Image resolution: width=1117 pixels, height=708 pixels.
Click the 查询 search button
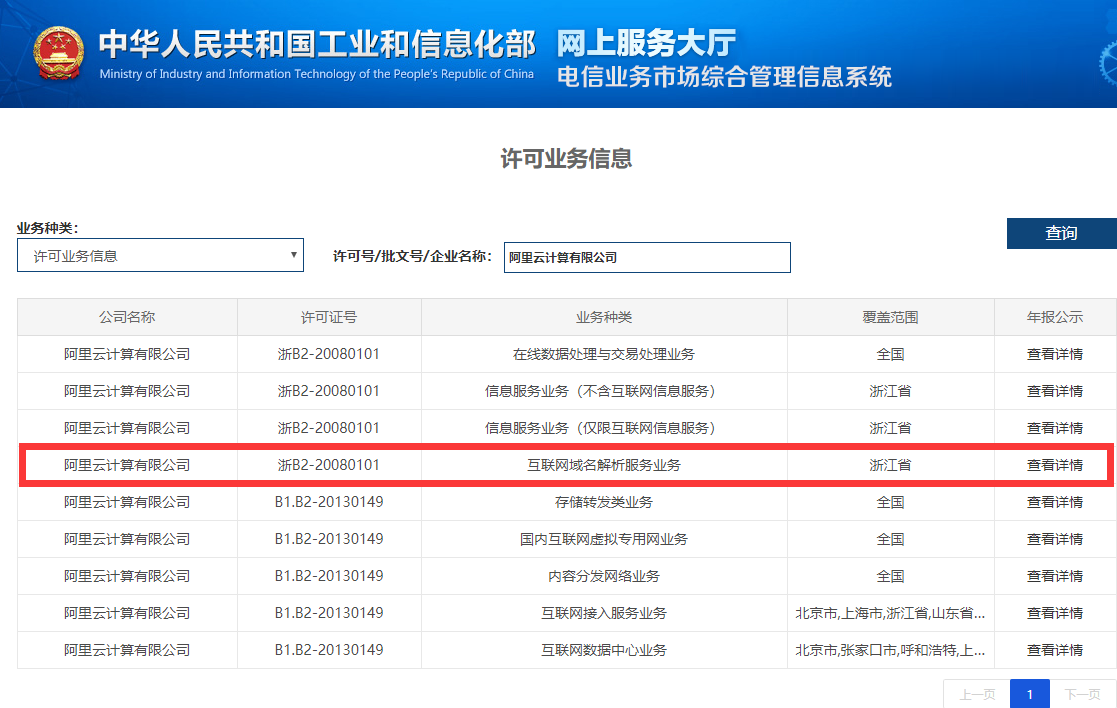[x=1061, y=233]
